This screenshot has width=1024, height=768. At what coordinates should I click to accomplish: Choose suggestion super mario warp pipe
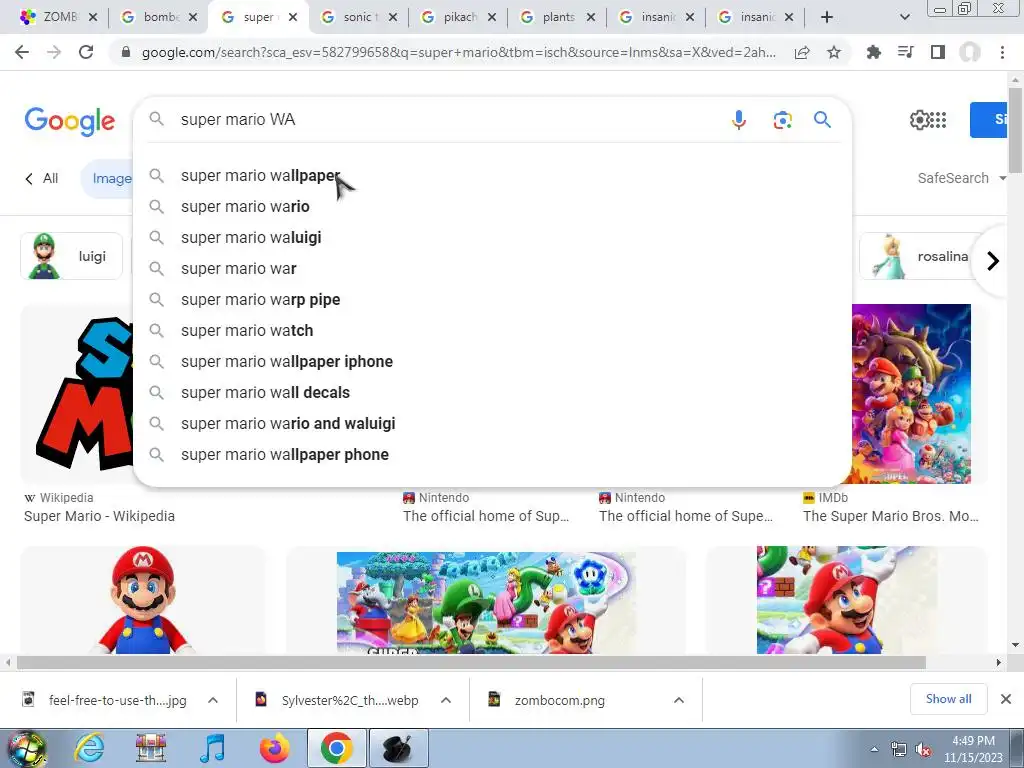[492, 300]
